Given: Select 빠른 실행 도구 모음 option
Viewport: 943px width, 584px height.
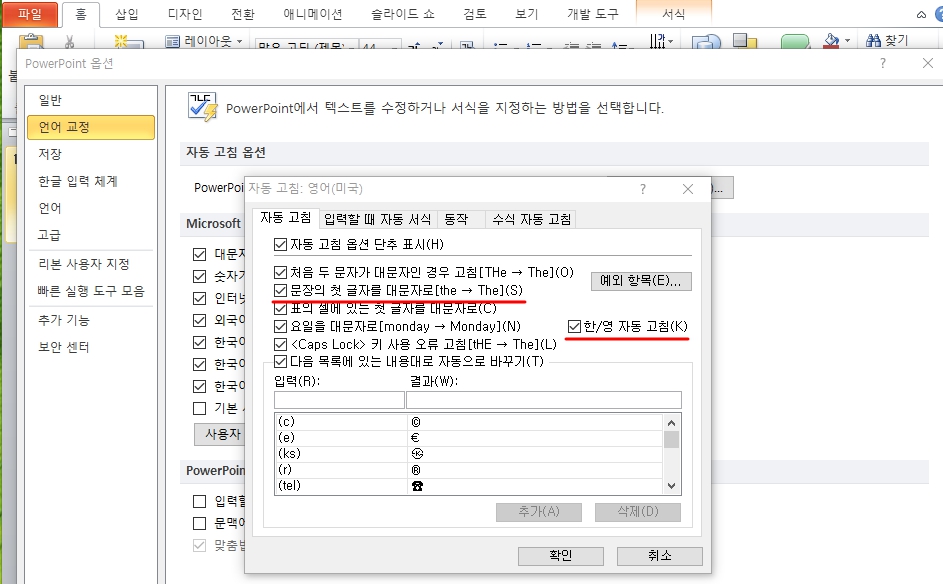Looking at the screenshot, I should pos(91,291).
